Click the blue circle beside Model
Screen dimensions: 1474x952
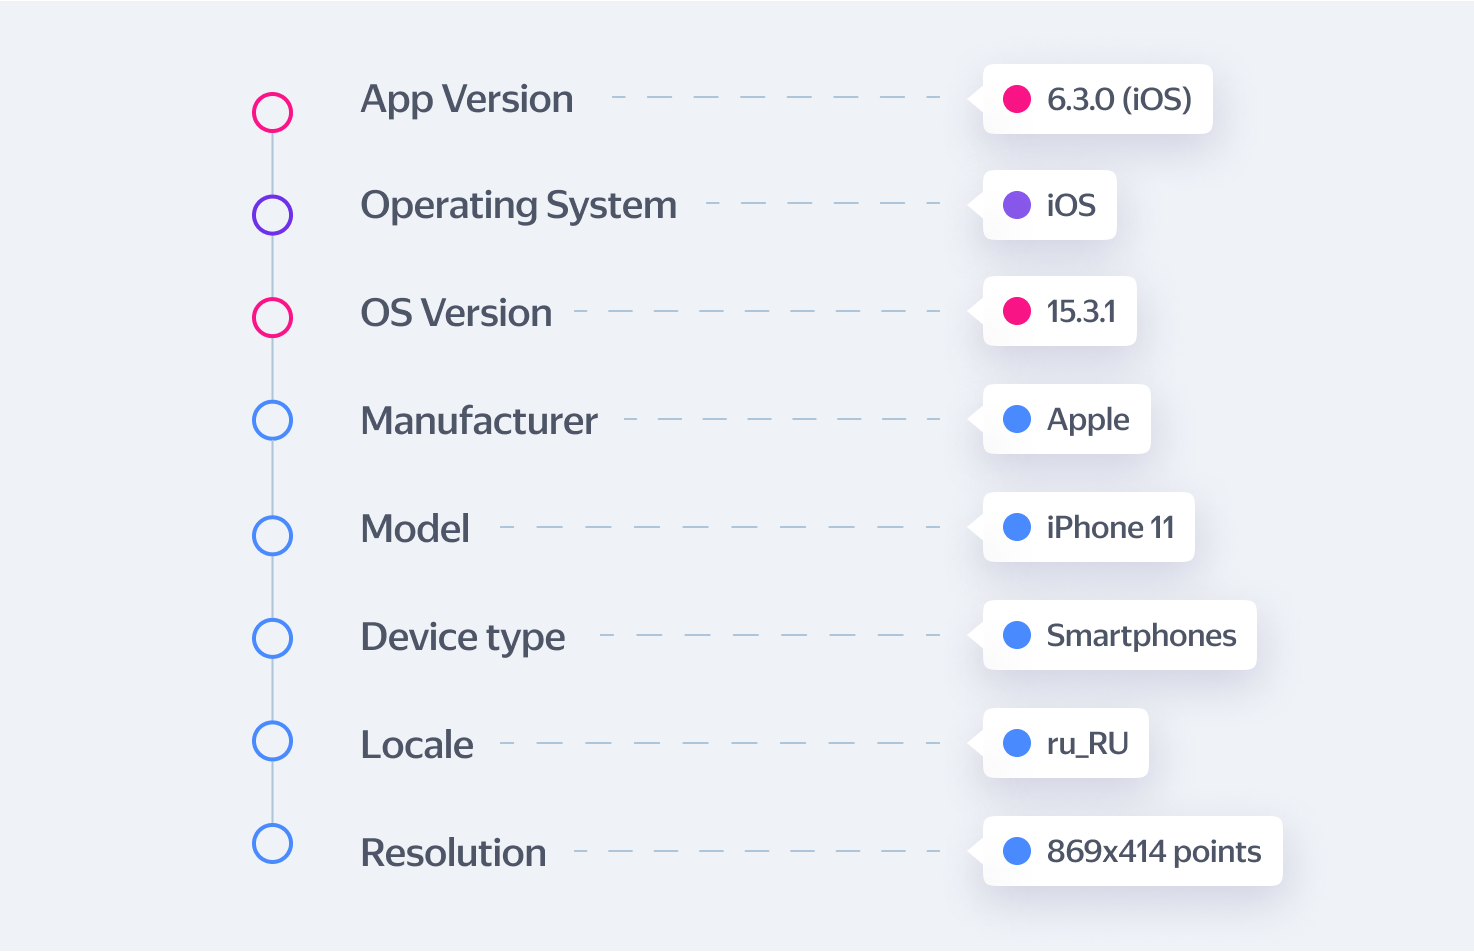tap(272, 535)
